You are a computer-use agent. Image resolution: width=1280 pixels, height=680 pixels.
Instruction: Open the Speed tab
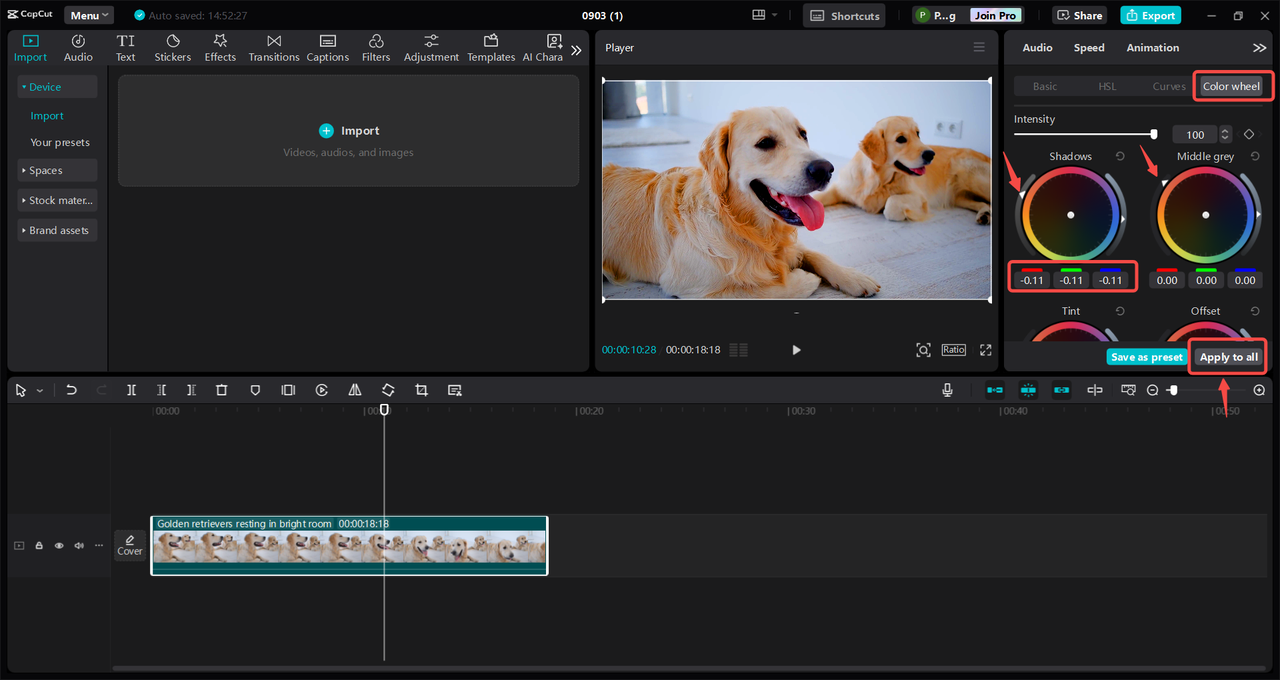(1089, 48)
